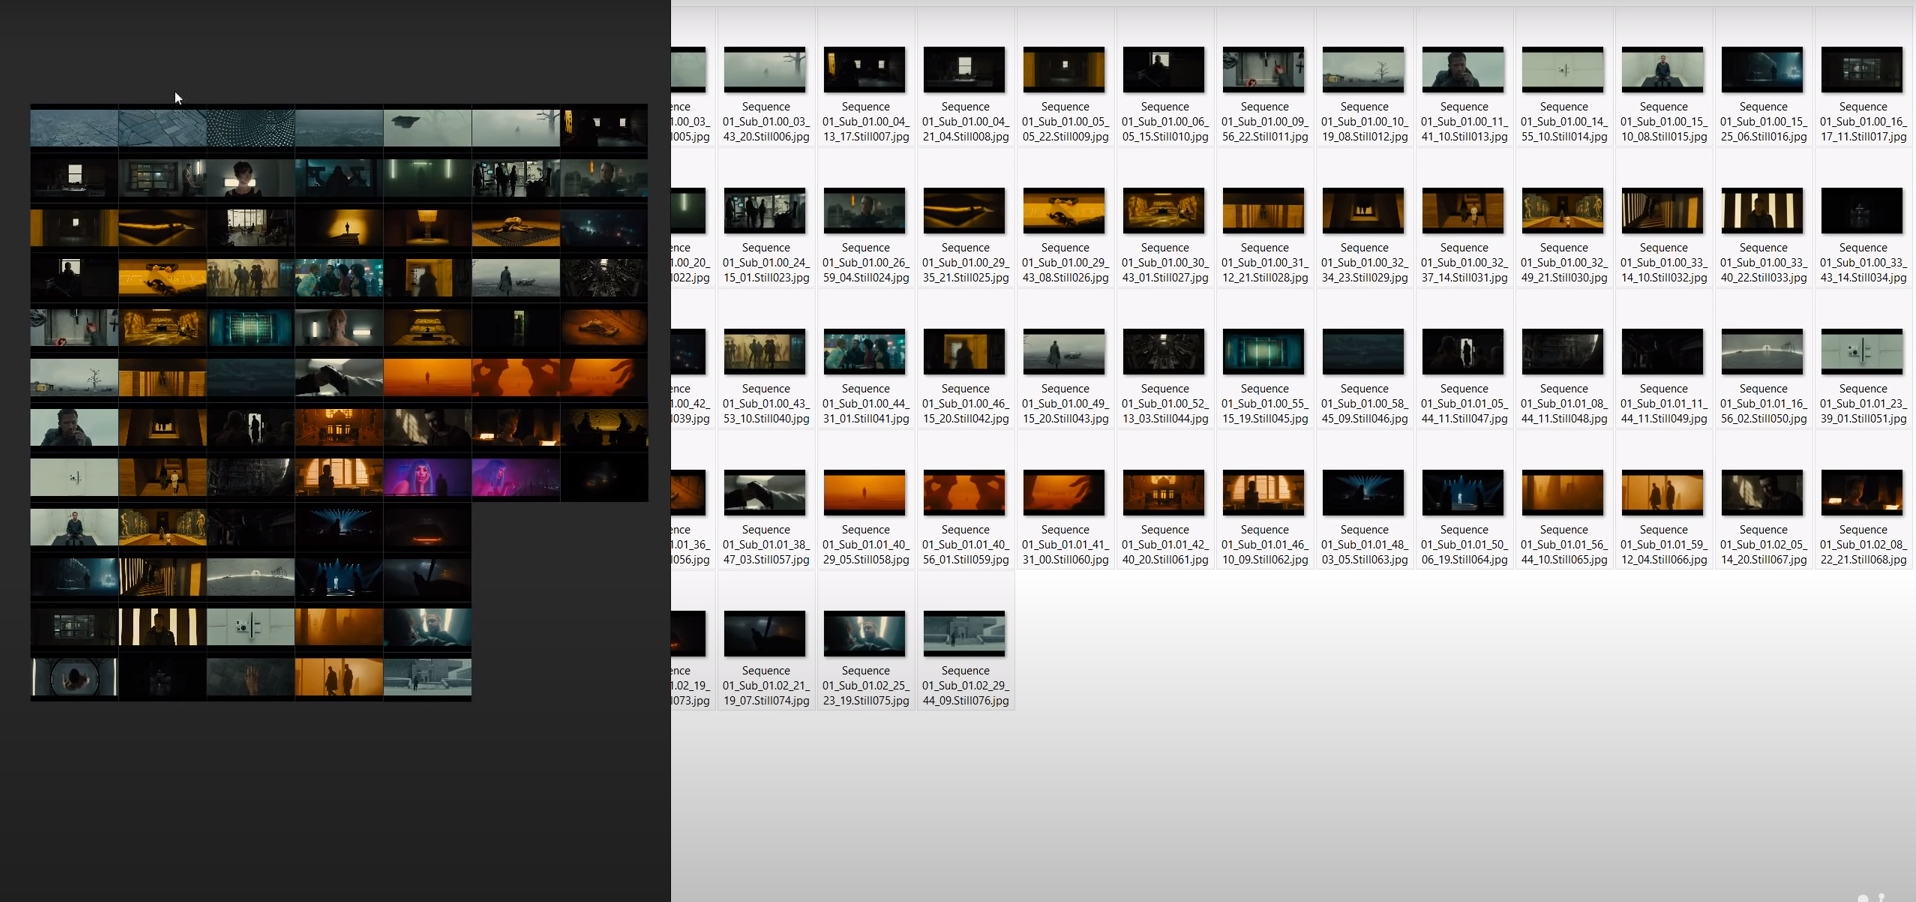Open the Still013.jpg close-up thumbnail
1916x902 pixels.
coord(1463,70)
